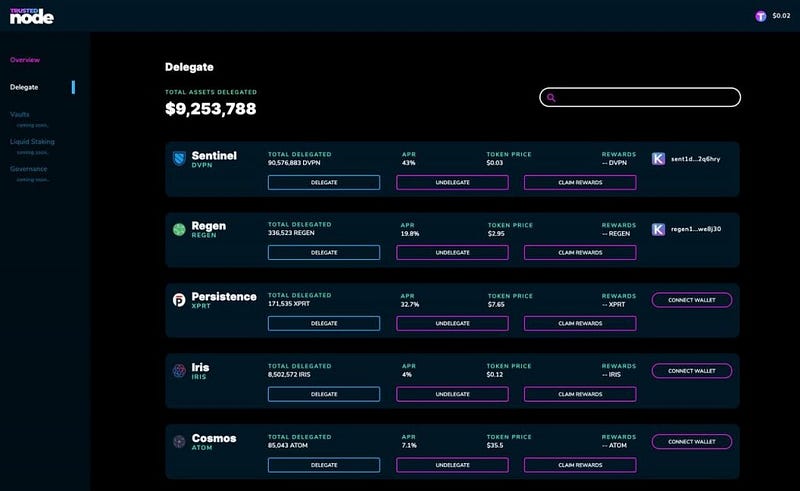Click the $2.95 Regen token price
The width and height of the screenshot is (800, 491).
point(496,234)
